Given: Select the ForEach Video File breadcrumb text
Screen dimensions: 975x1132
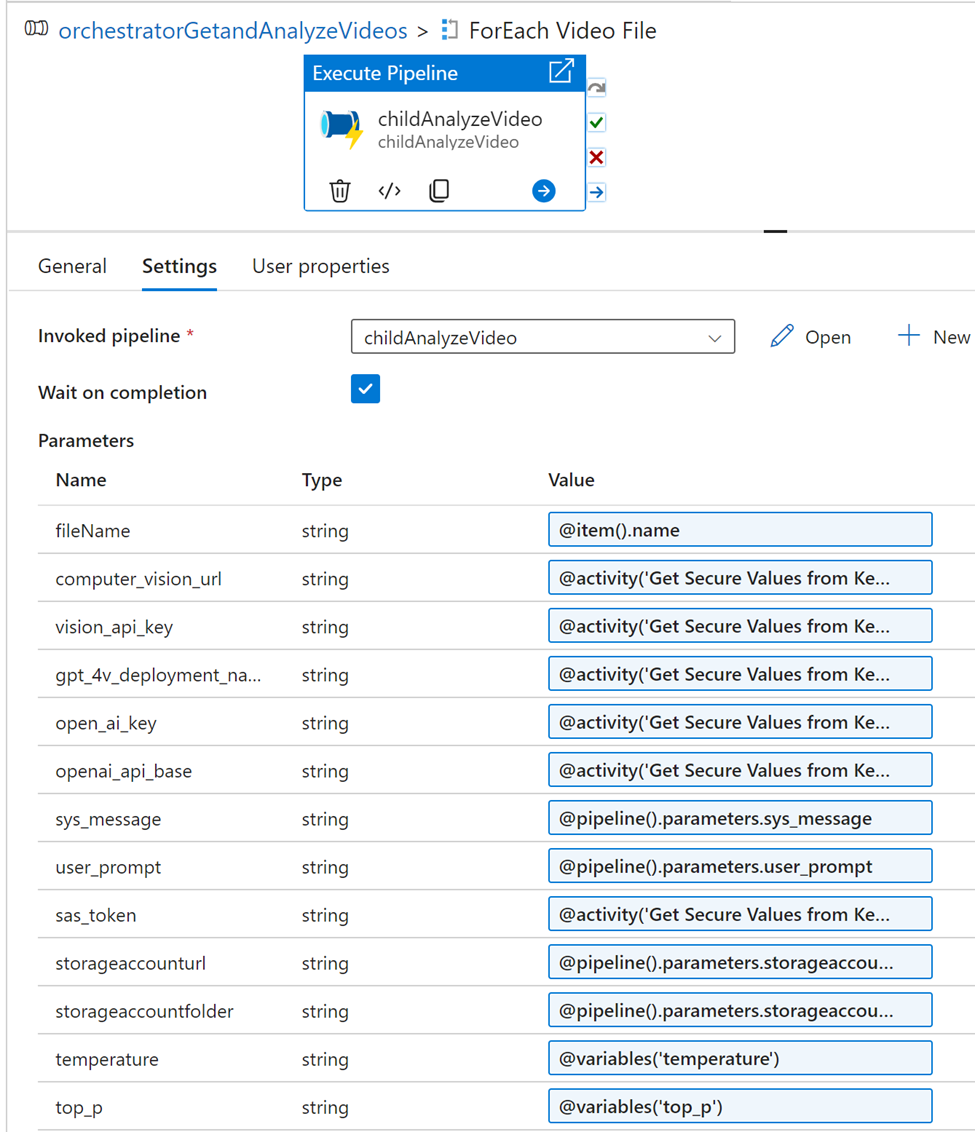Looking at the screenshot, I should (x=562, y=30).
